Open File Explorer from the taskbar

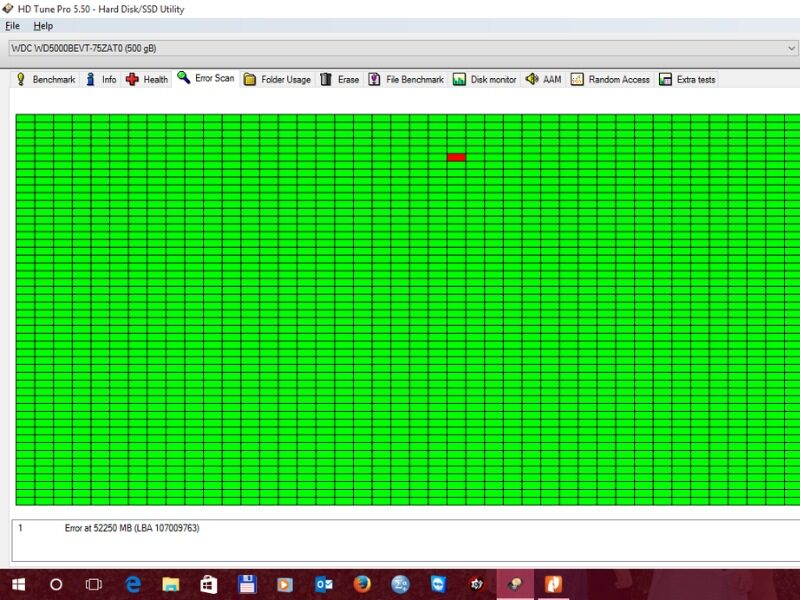(x=171, y=584)
